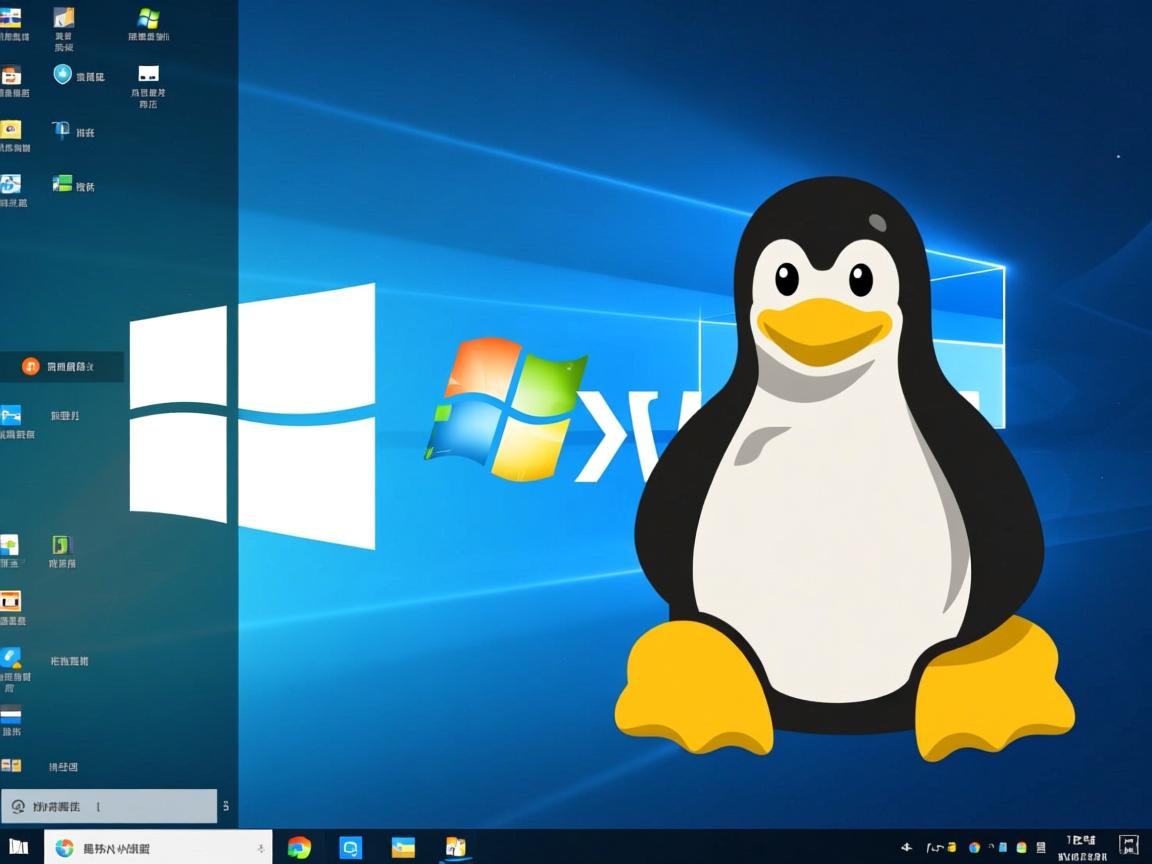The image size is (1152, 864).
Task: Open the white store-style desktop icon
Action: (x=148, y=75)
